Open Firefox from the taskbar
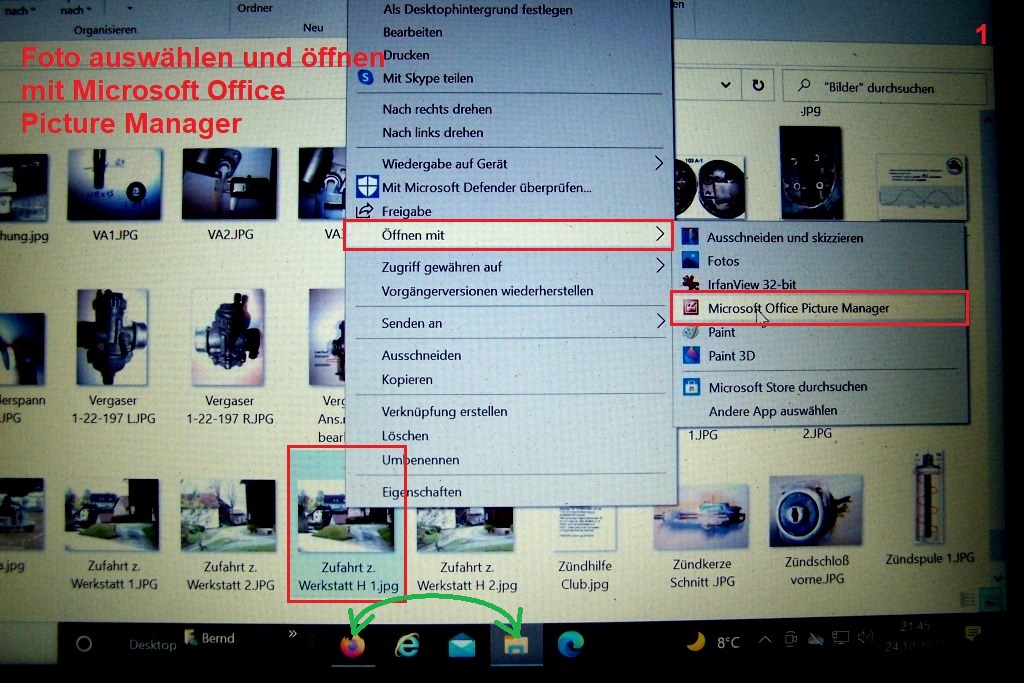The width and height of the screenshot is (1024, 683). point(353,645)
